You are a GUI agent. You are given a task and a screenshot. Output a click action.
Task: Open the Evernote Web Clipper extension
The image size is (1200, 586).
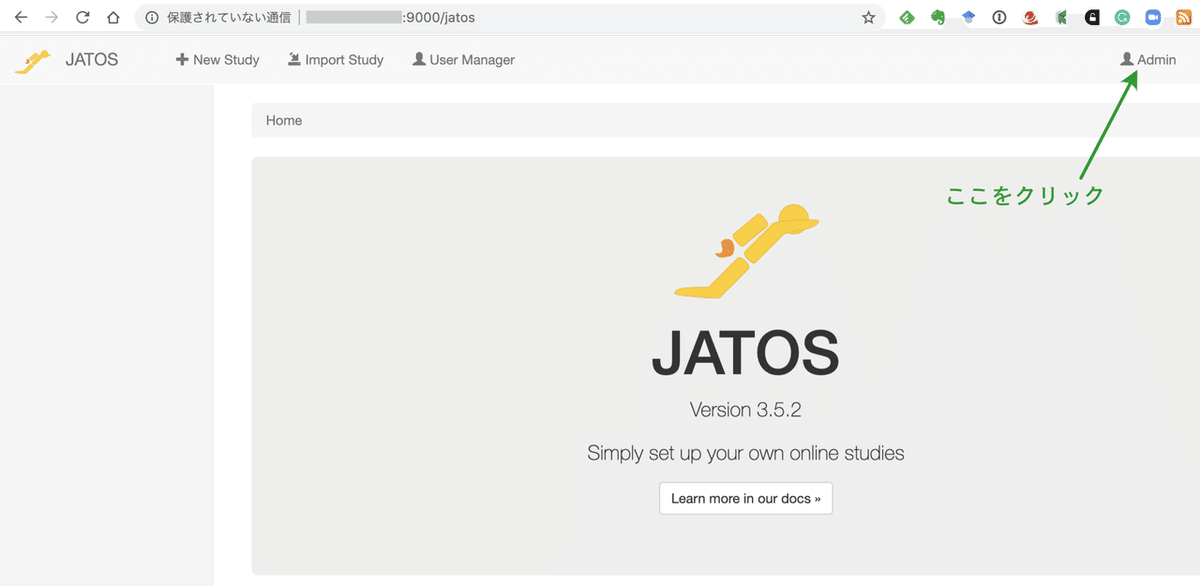(937, 17)
